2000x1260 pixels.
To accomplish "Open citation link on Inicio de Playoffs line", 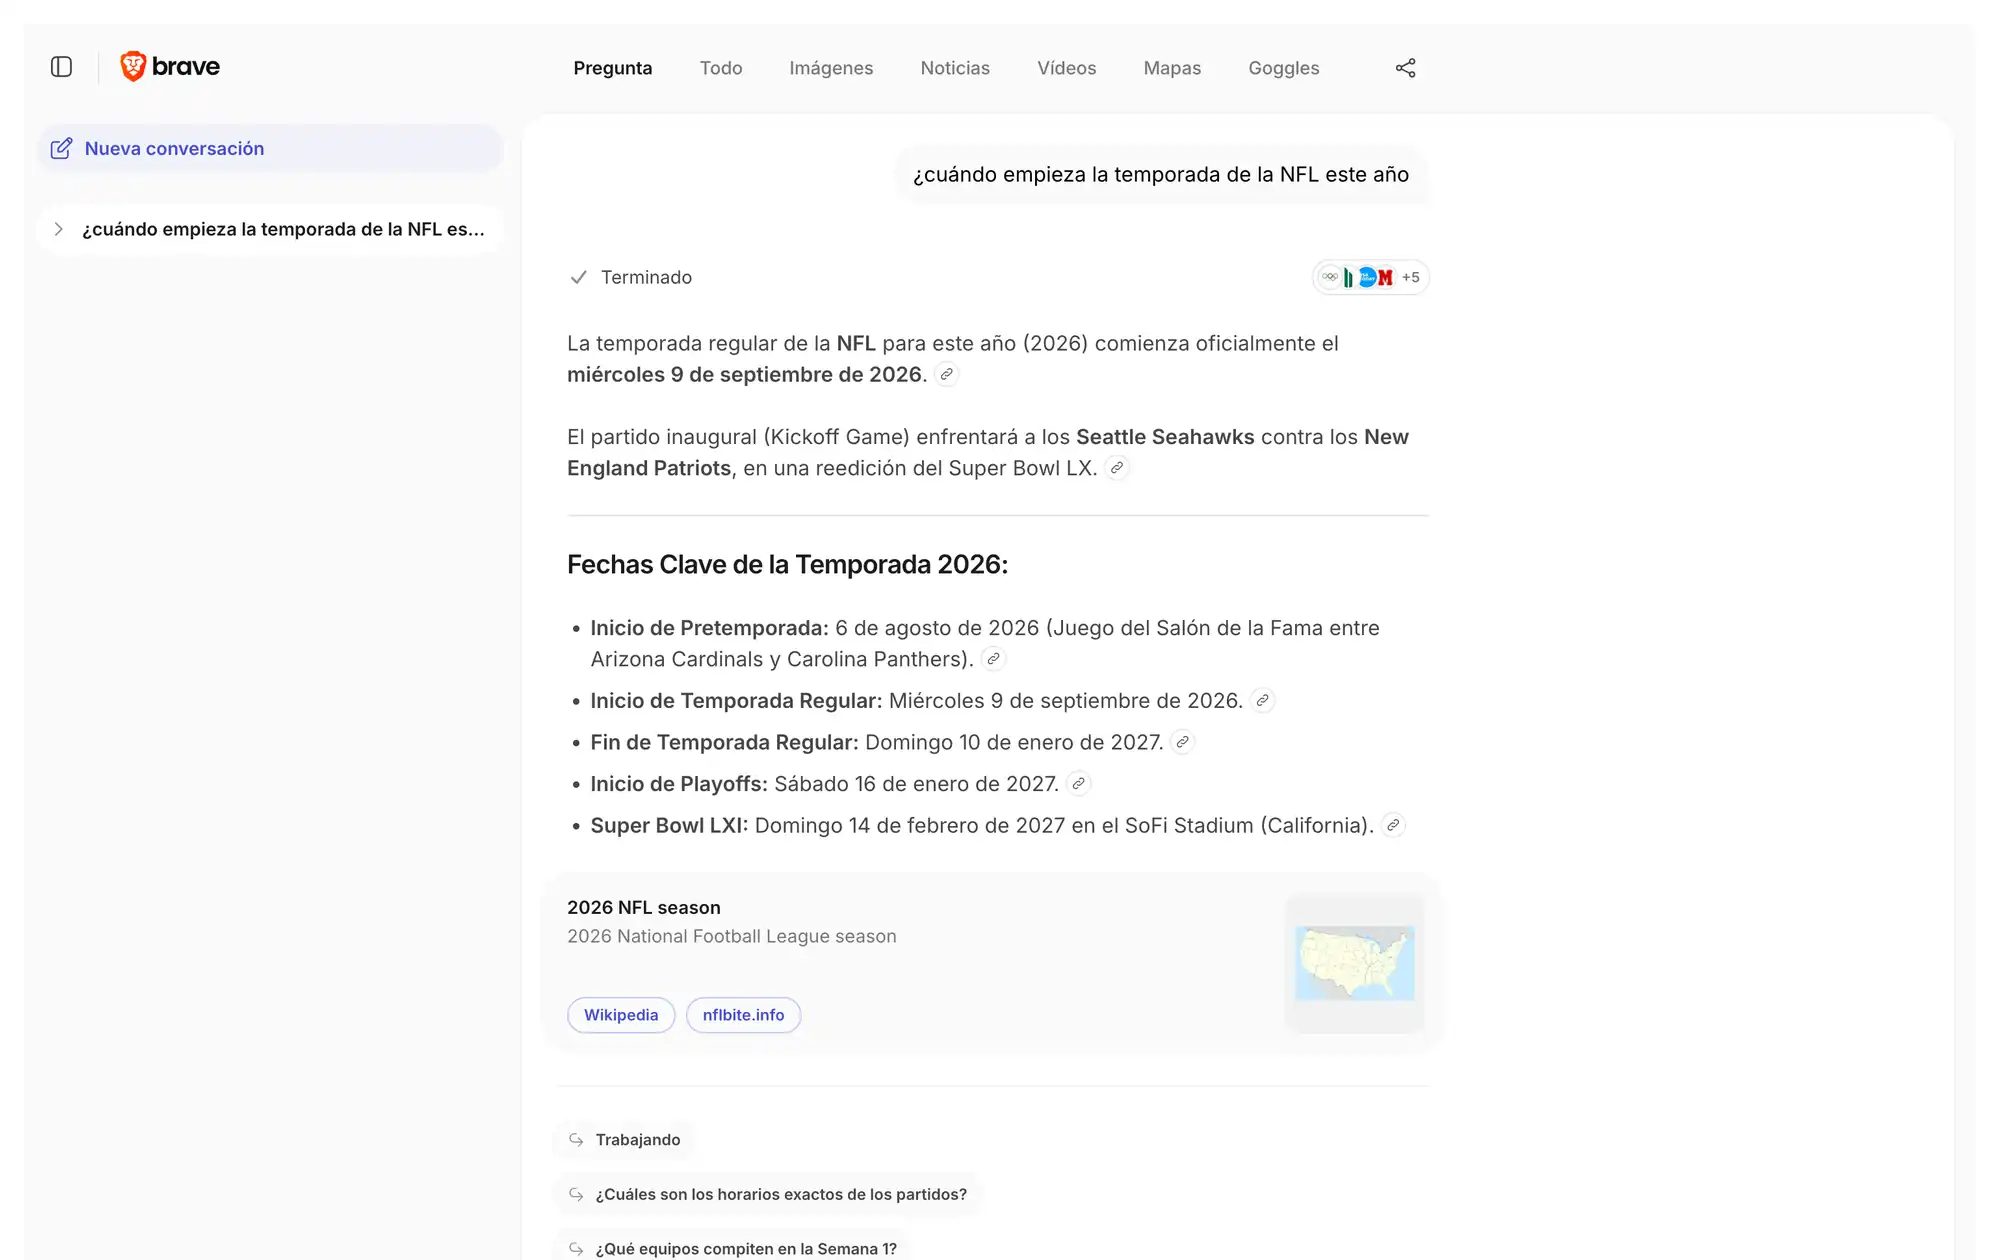I will coord(1078,784).
